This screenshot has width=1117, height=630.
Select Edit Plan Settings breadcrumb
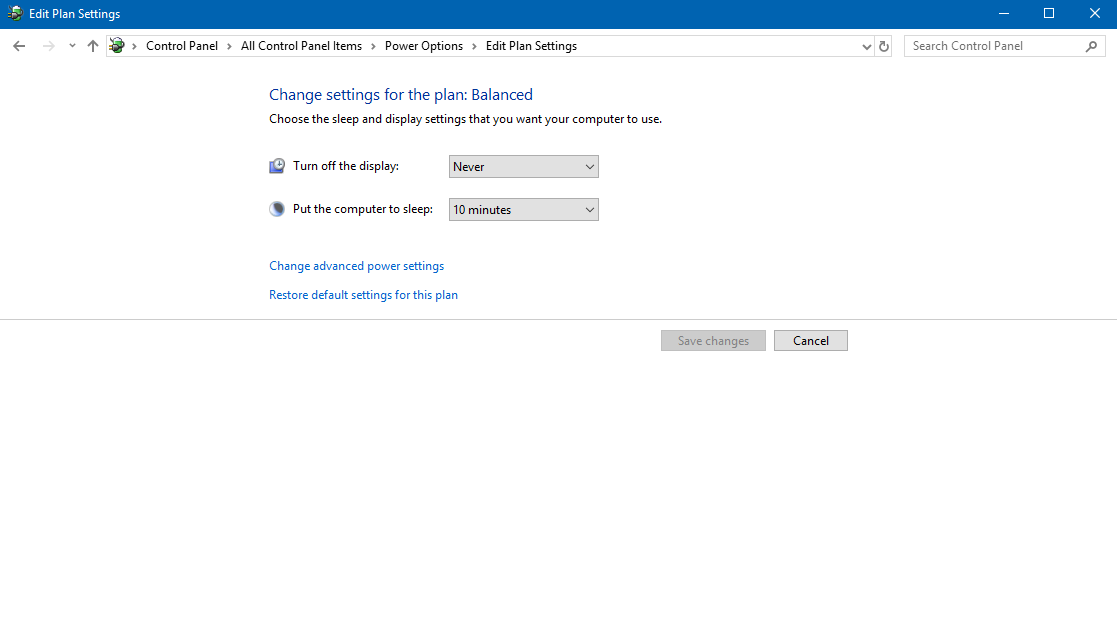click(531, 46)
